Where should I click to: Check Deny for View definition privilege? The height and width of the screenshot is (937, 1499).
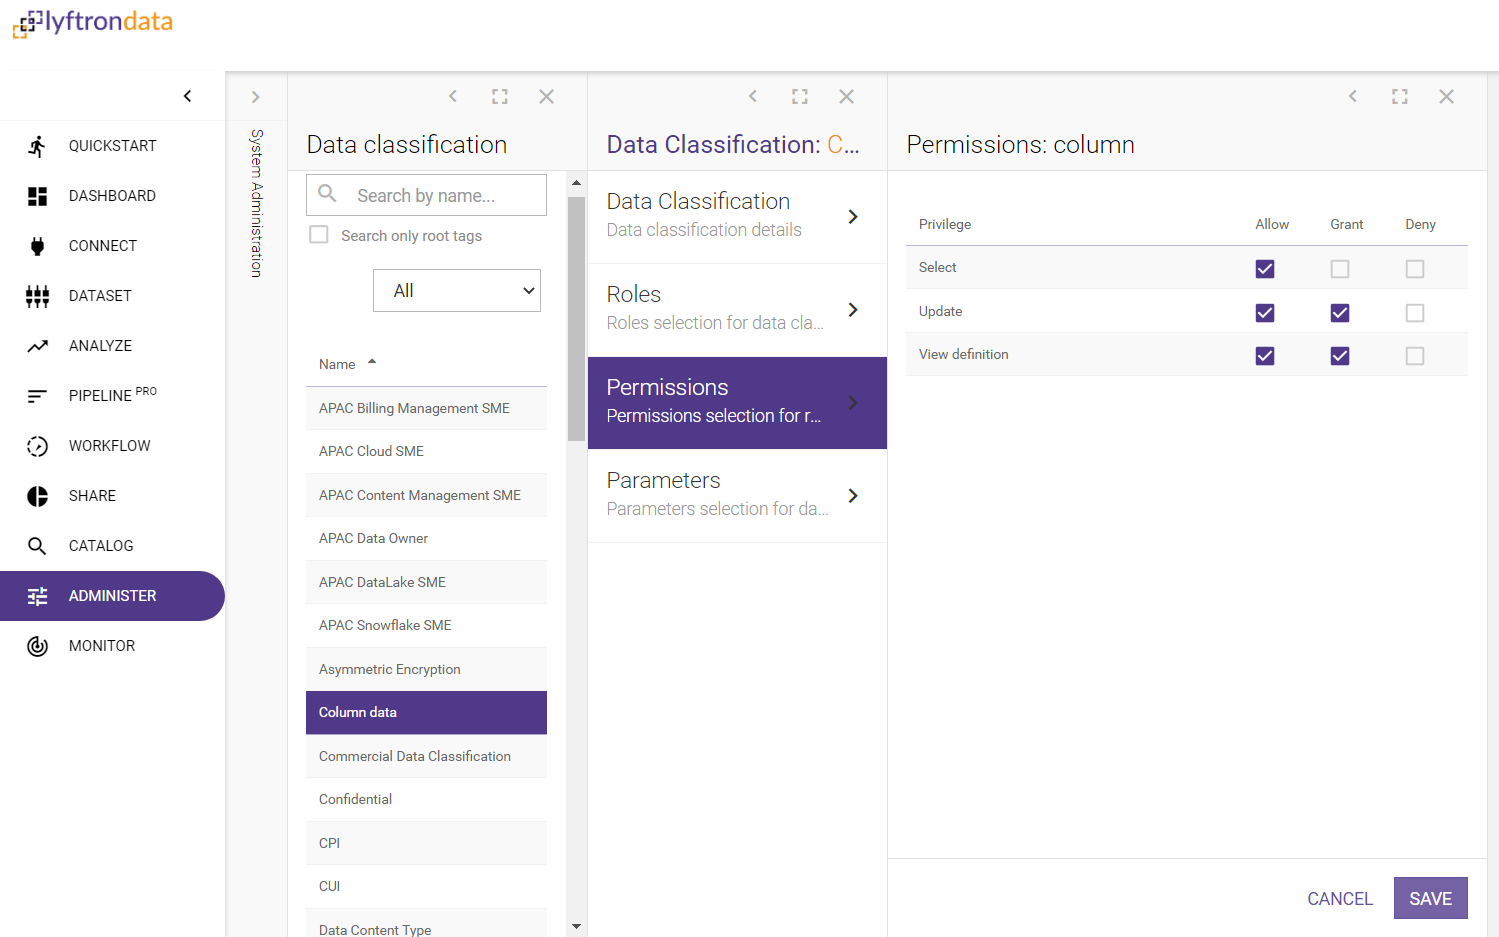click(x=1415, y=356)
